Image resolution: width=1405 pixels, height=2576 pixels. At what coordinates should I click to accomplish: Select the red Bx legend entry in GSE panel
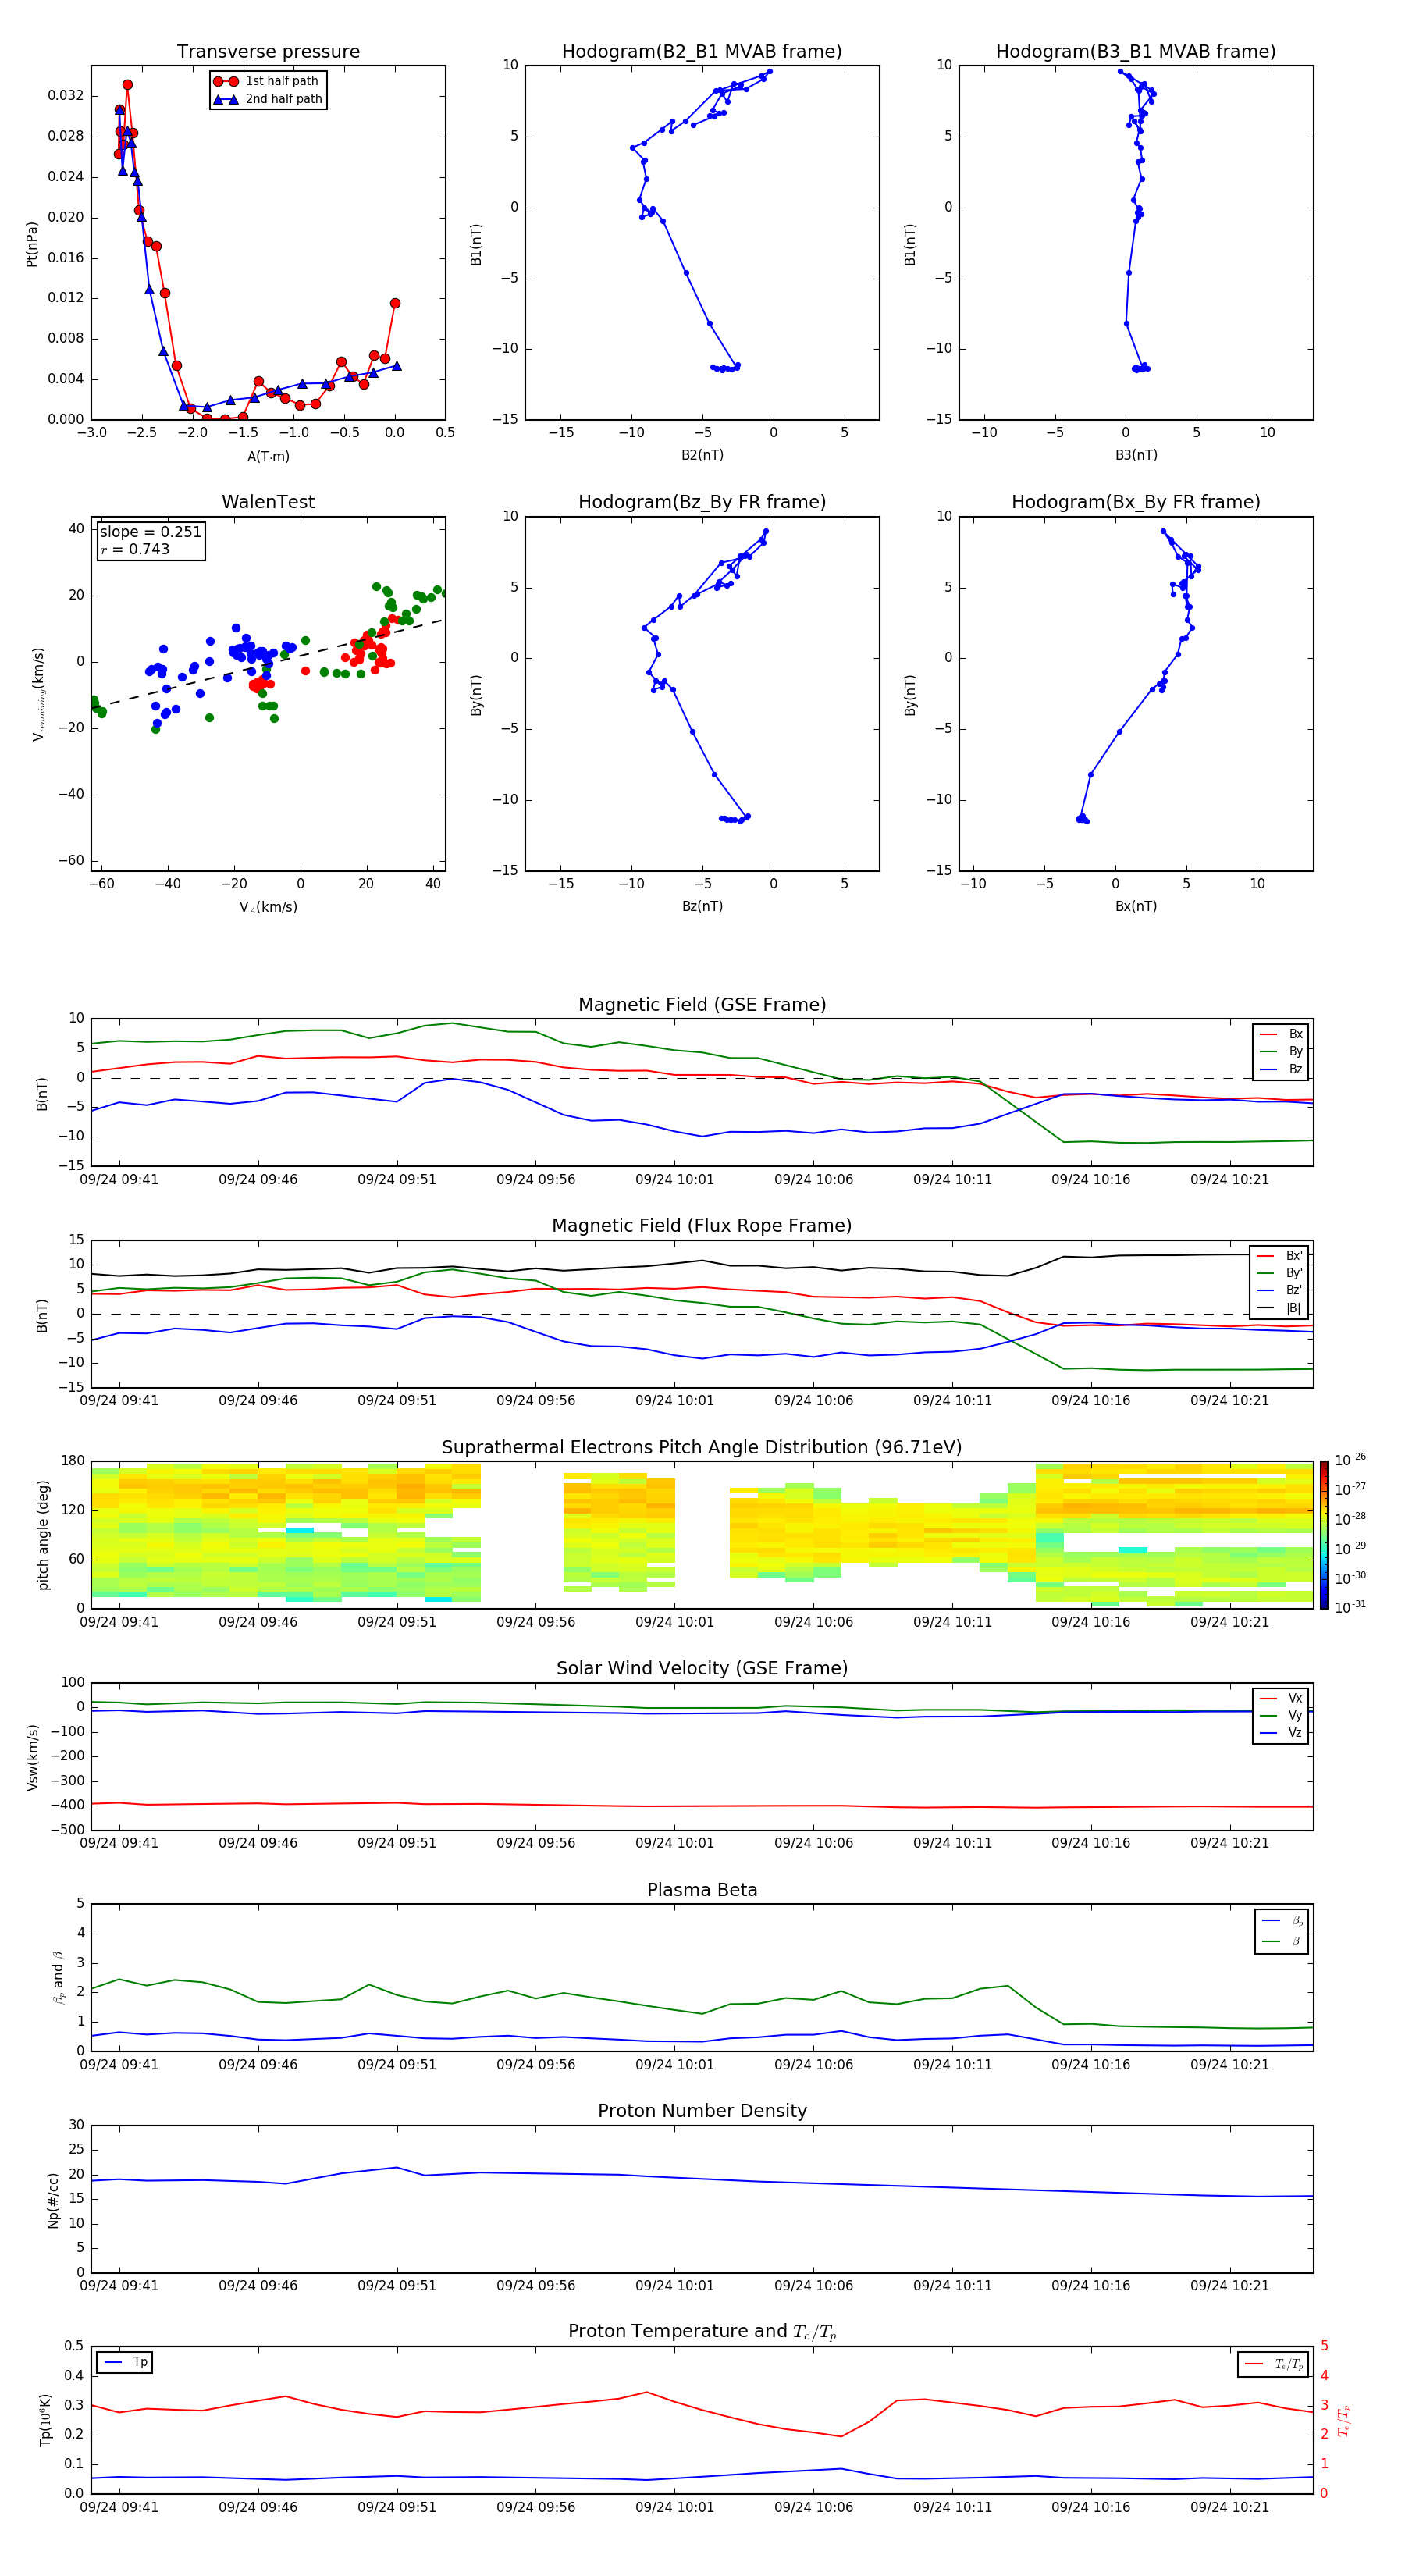click(x=1281, y=1034)
